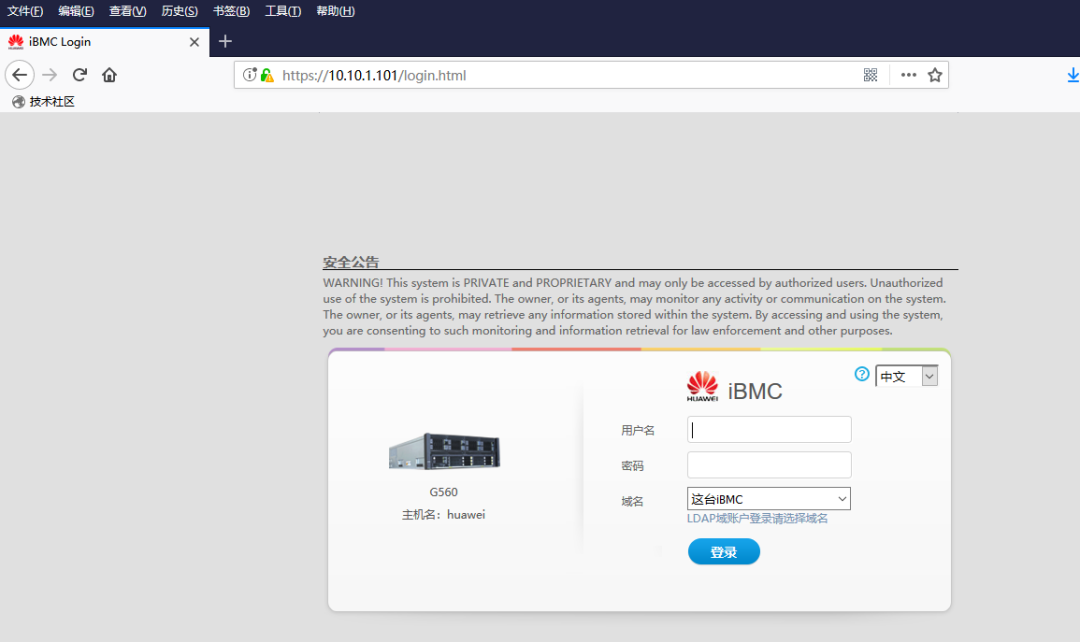The height and width of the screenshot is (642, 1080).
Task: Click the 用户名 label
Action: tap(638, 431)
